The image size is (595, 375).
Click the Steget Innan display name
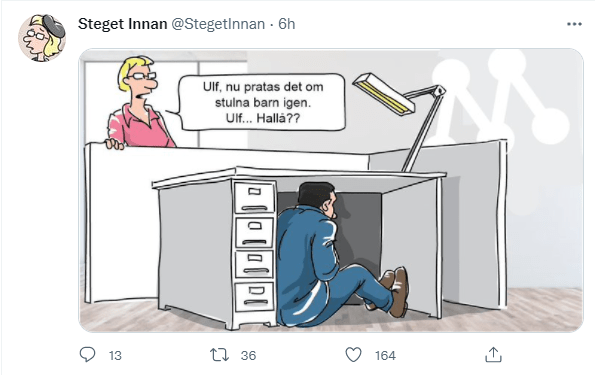(123, 24)
